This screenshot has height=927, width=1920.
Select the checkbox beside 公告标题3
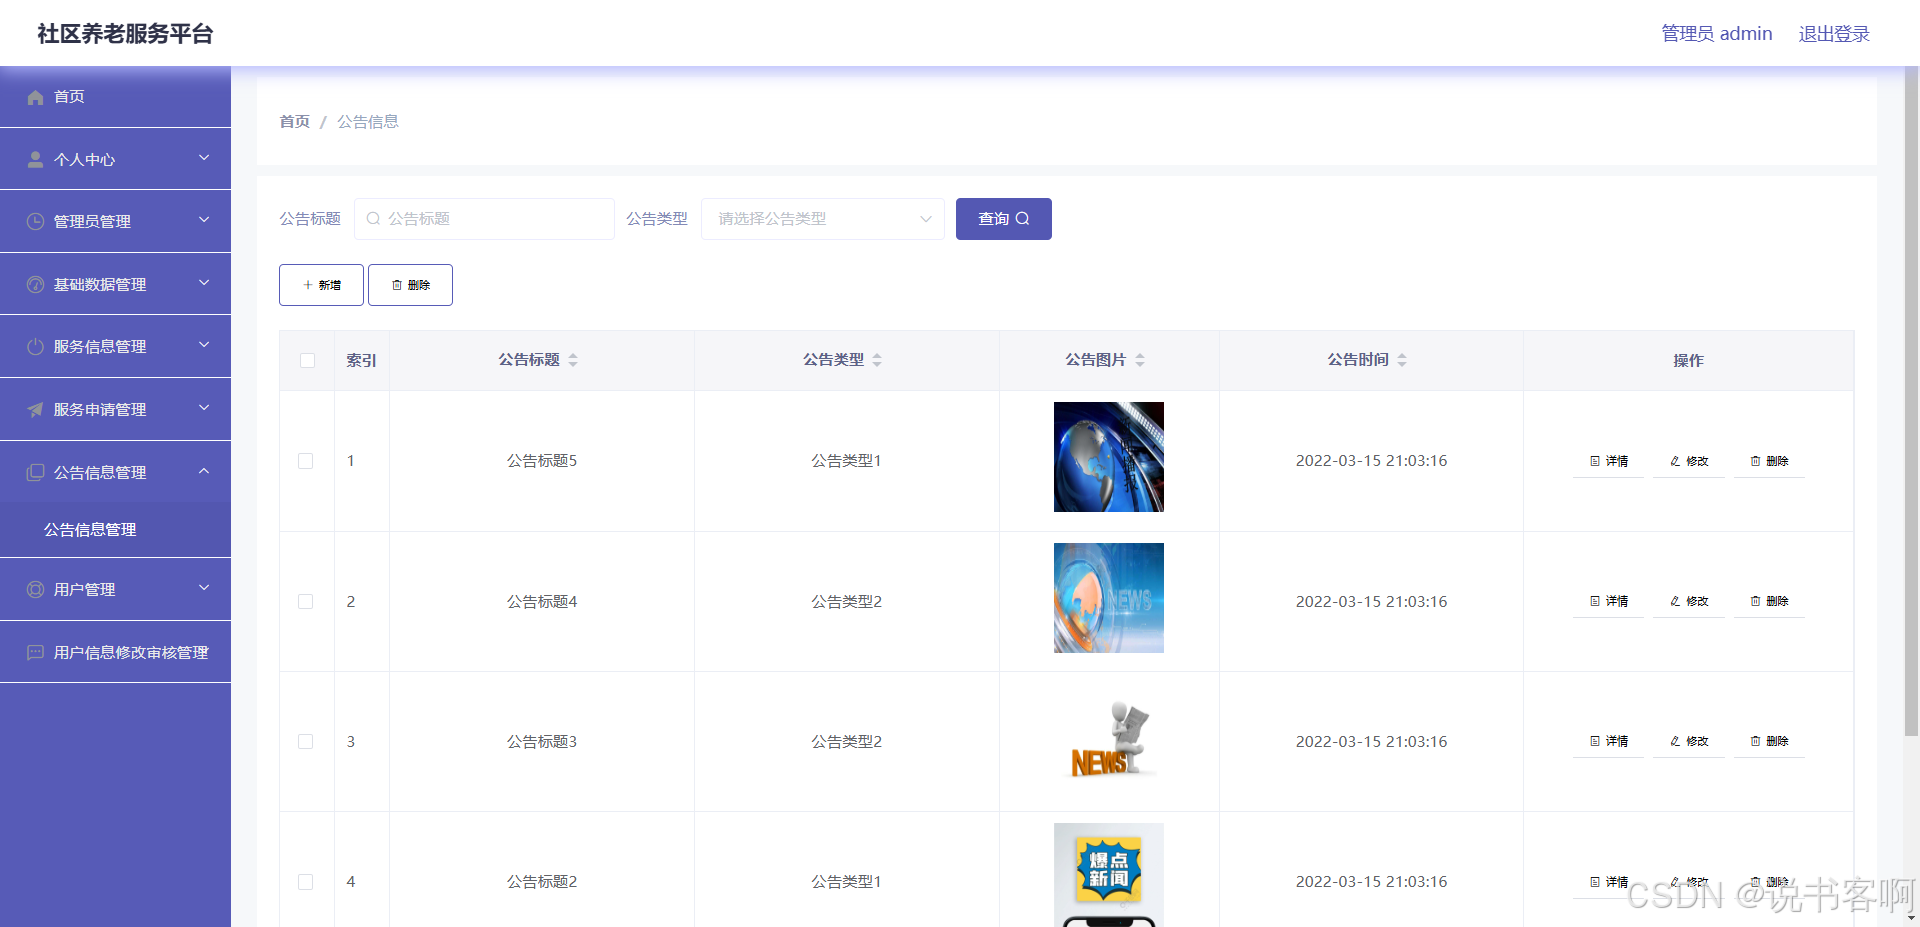(306, 742)
